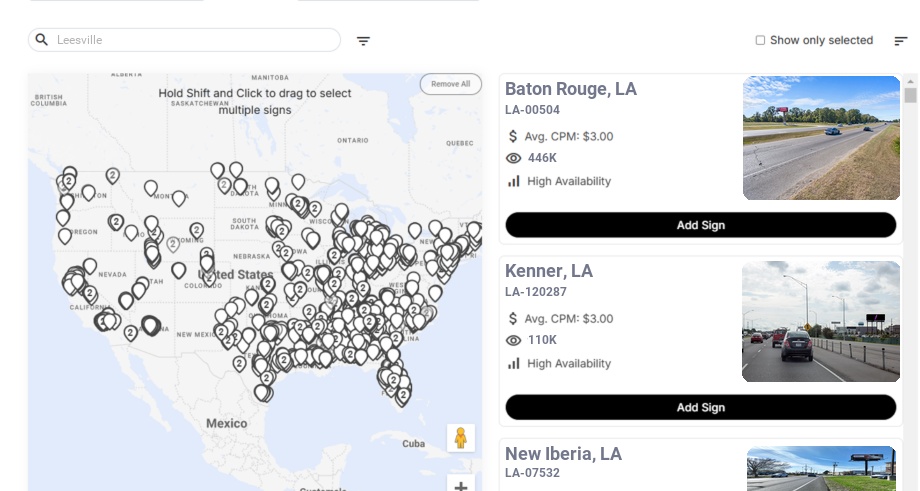Click the Baton Rouge impressions eye icon
Screen dimensions: 920x491
pos(514,158)
